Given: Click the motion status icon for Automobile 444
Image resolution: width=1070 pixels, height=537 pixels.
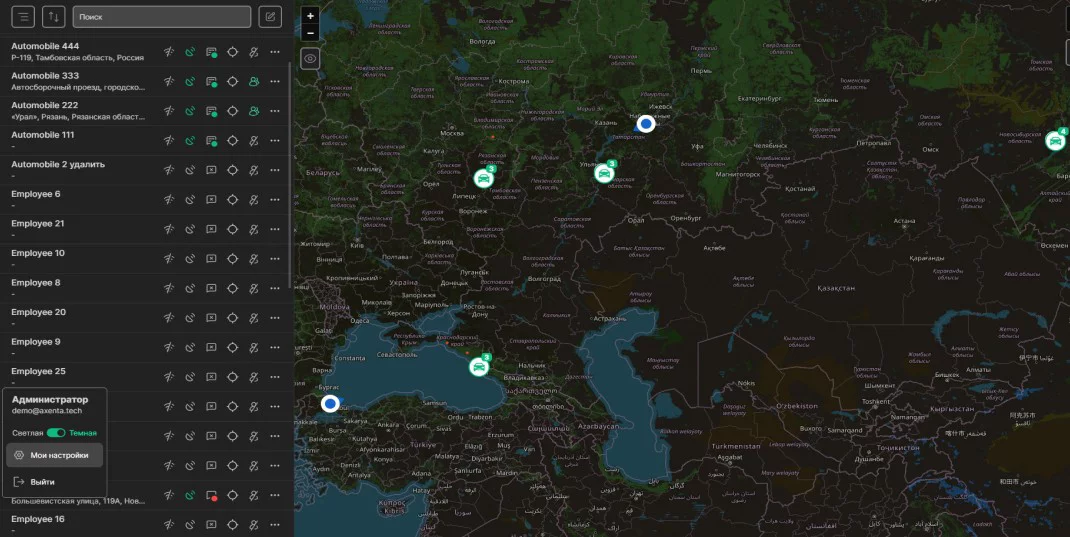Looking at the screenshot, I should (x=169, y=52).
